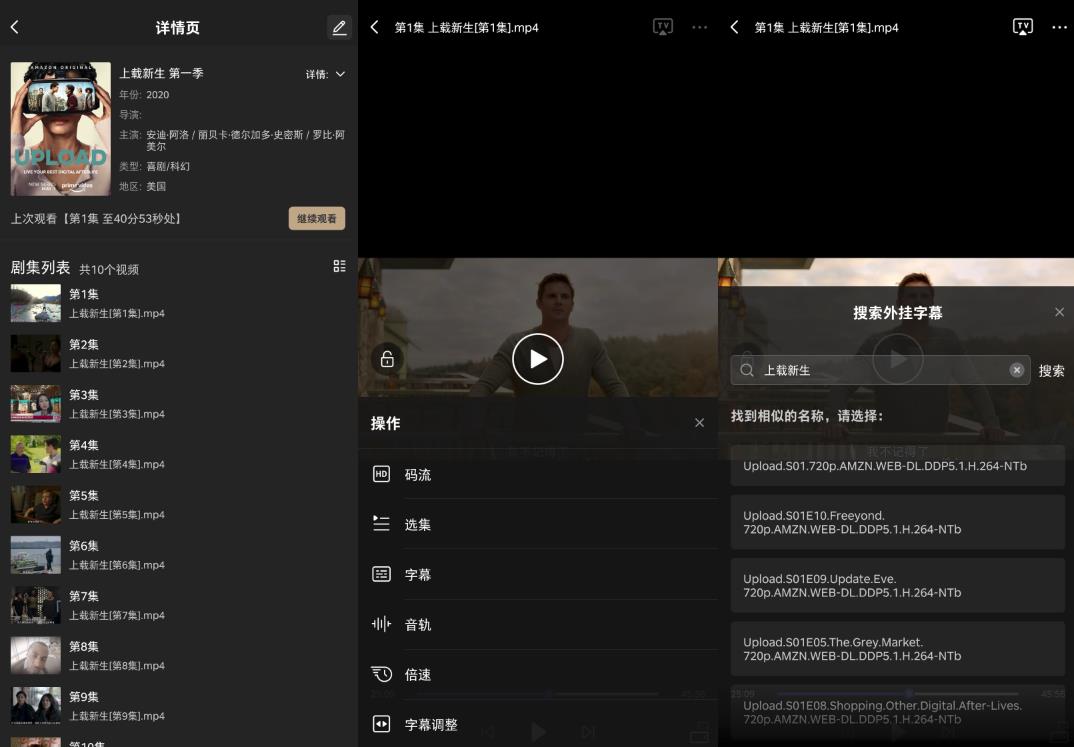Open 字幕 in the operations panel
The height and width of the screenshot is (747, 1074).
click(417, 574)
